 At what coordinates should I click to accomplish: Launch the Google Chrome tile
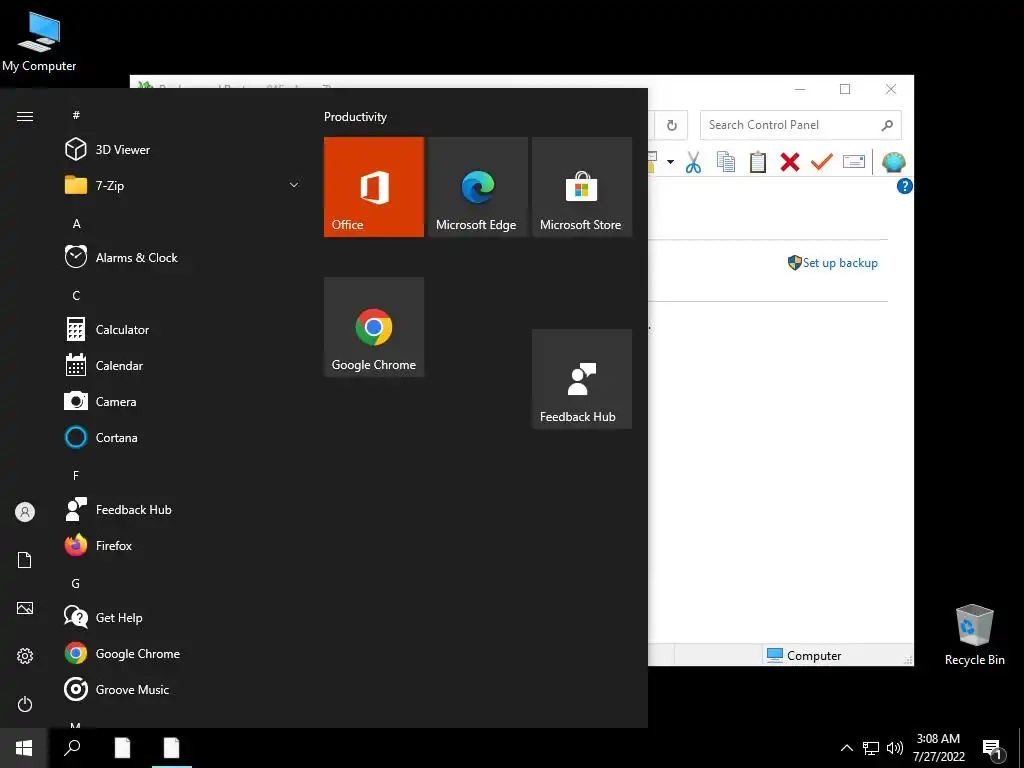pyautogui.click(x=374, y=327)
